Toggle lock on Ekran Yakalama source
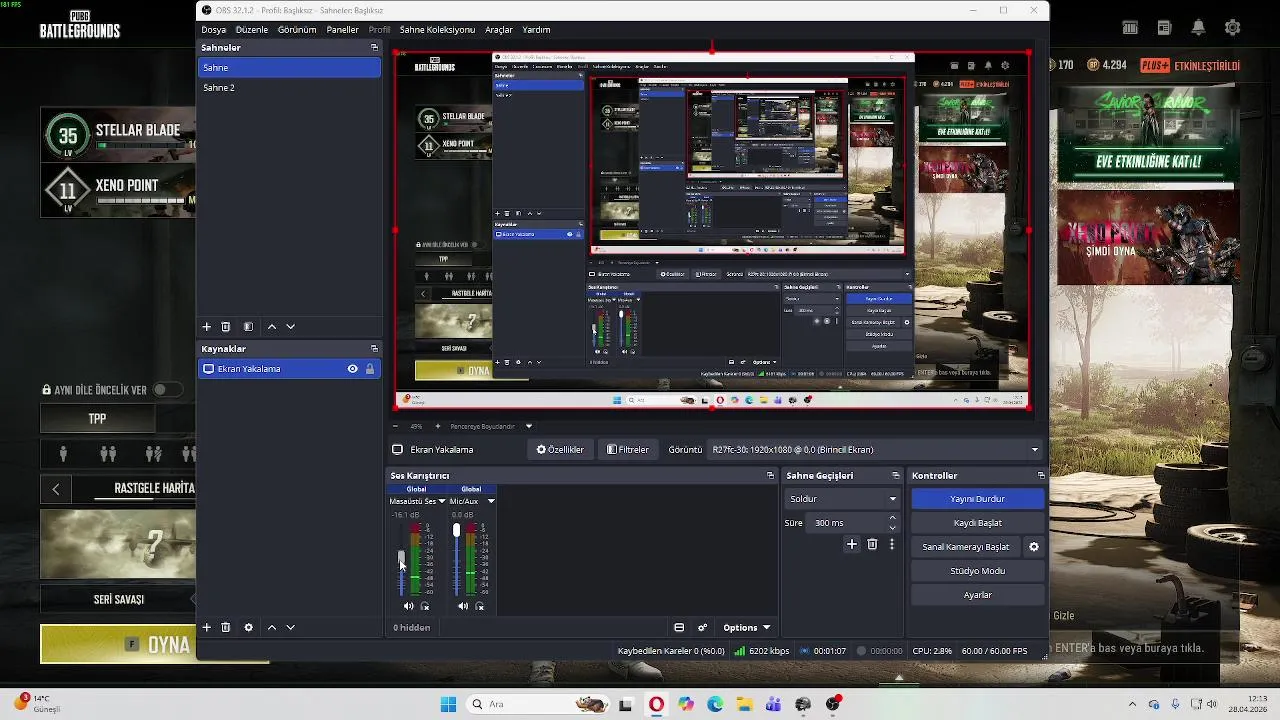1280x720 pixels. coord(369,369)
